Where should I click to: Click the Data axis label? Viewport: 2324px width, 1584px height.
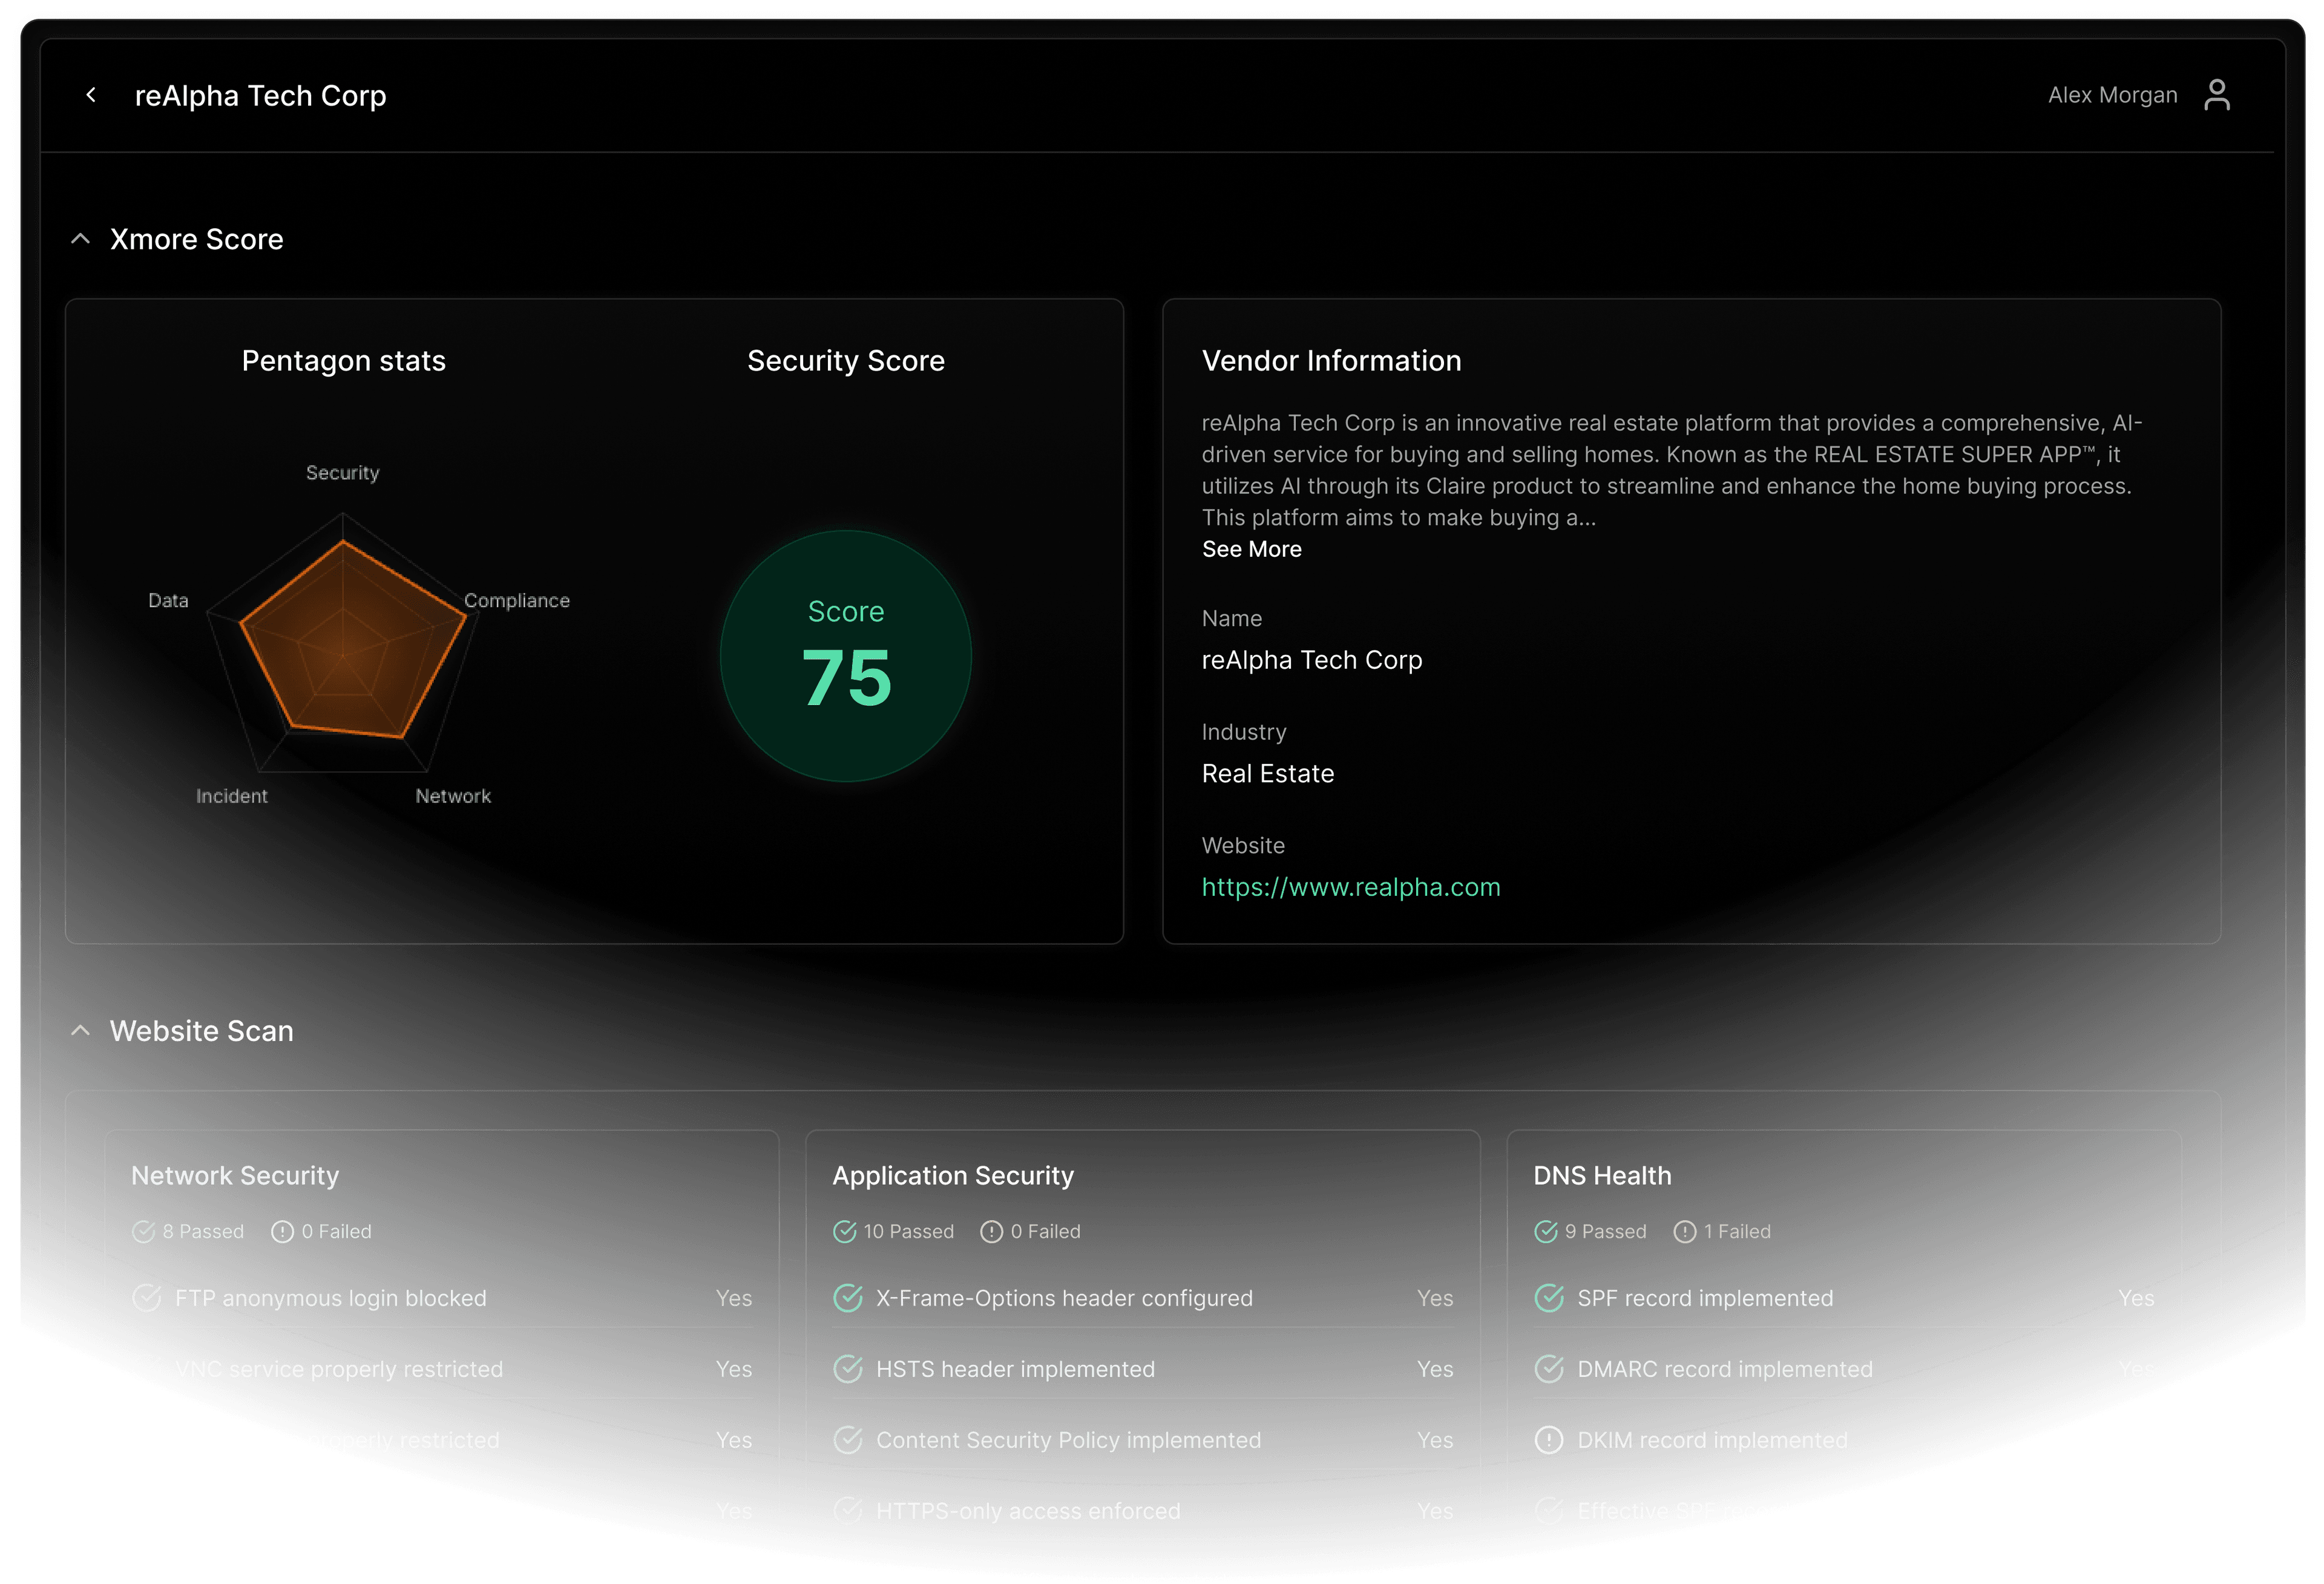pyautogui.click(x=168, y=601)
